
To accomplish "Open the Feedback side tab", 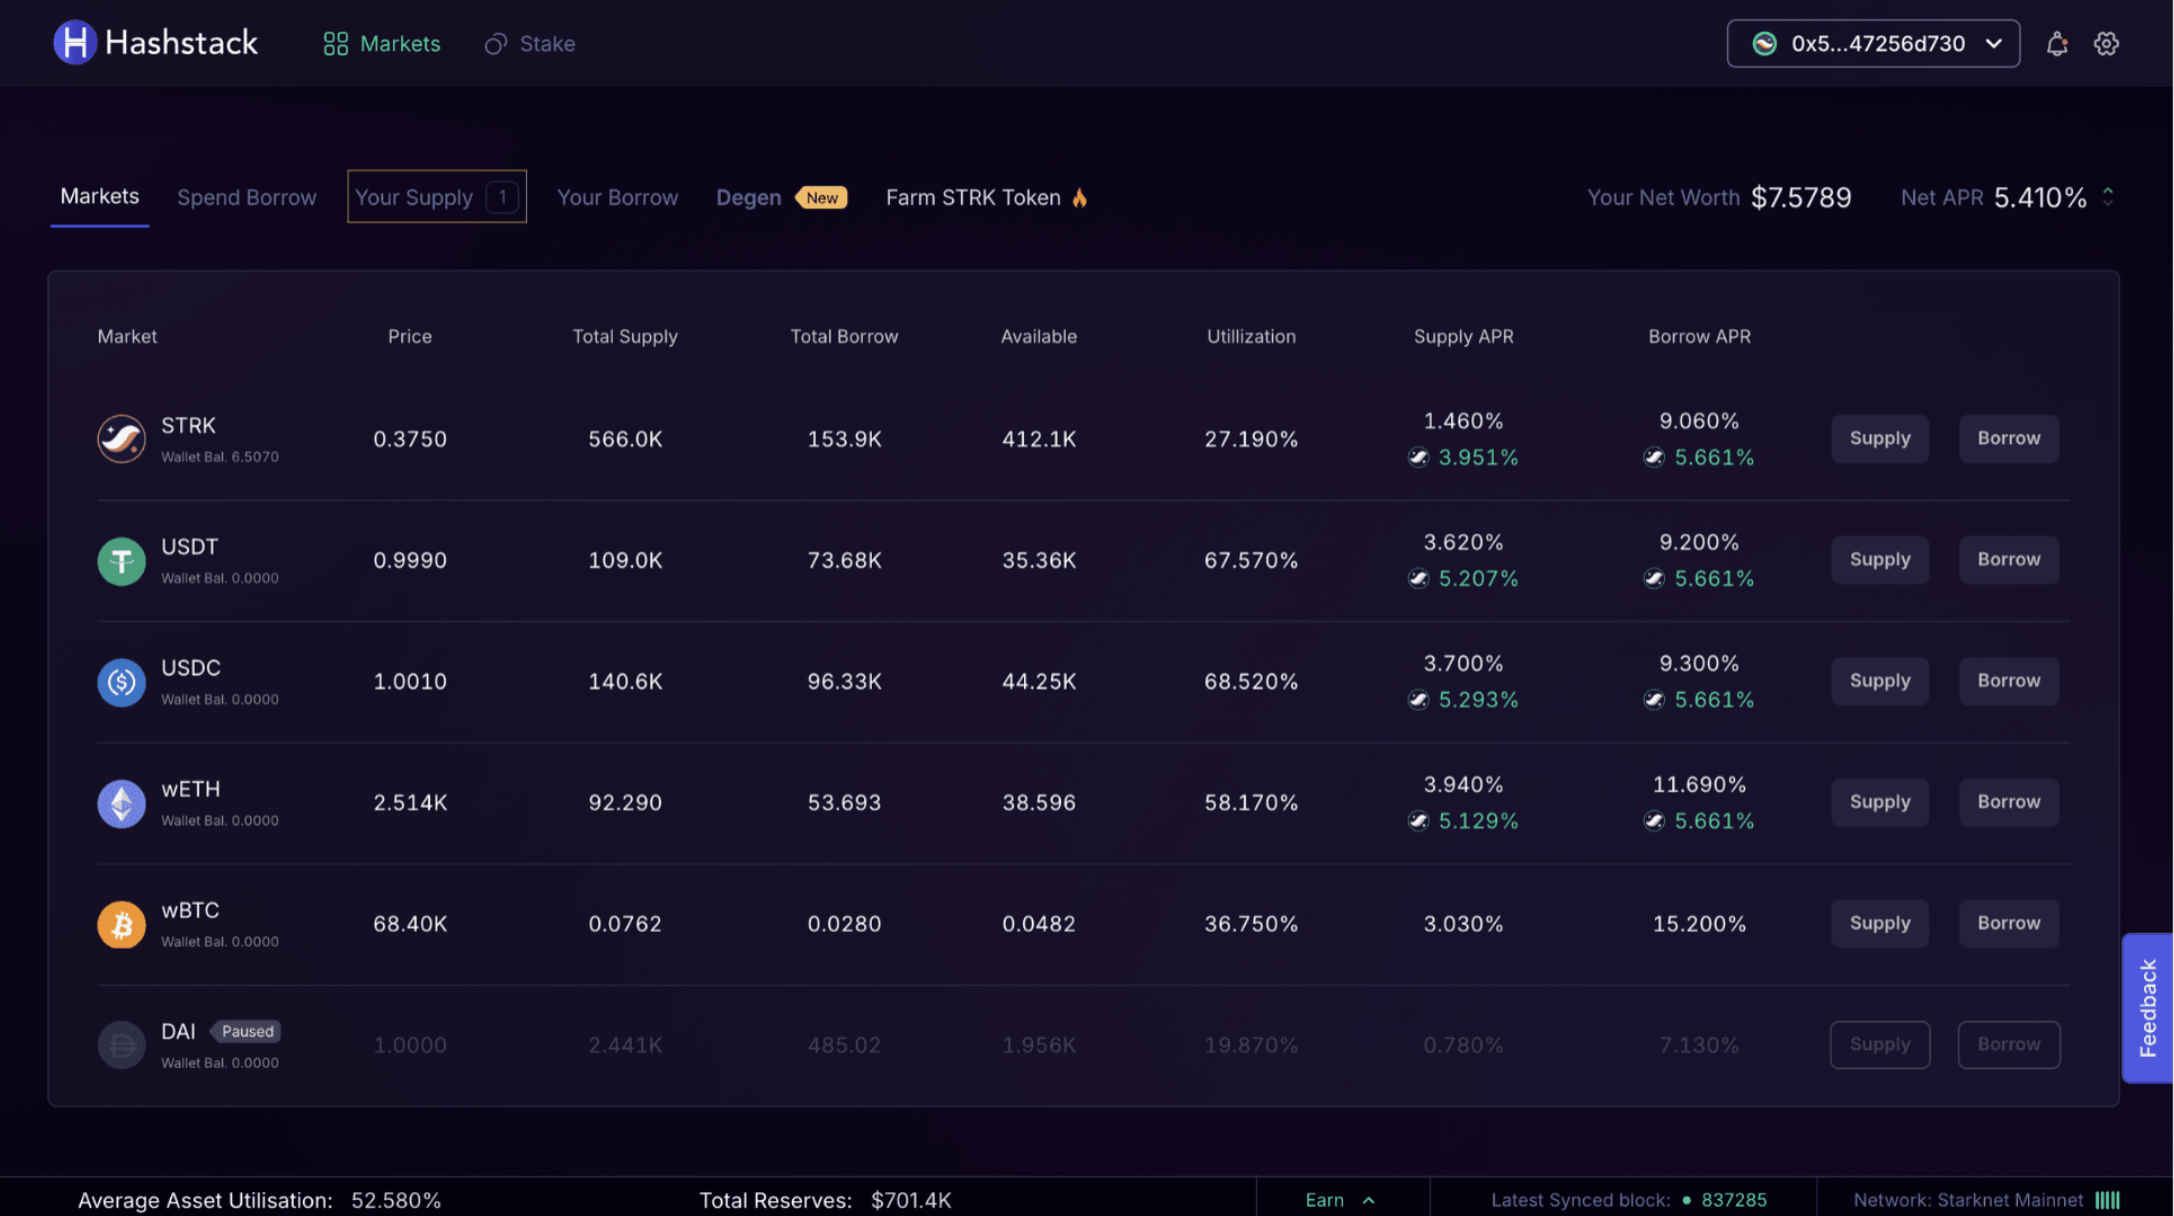I will [x=2147, y=1007].
